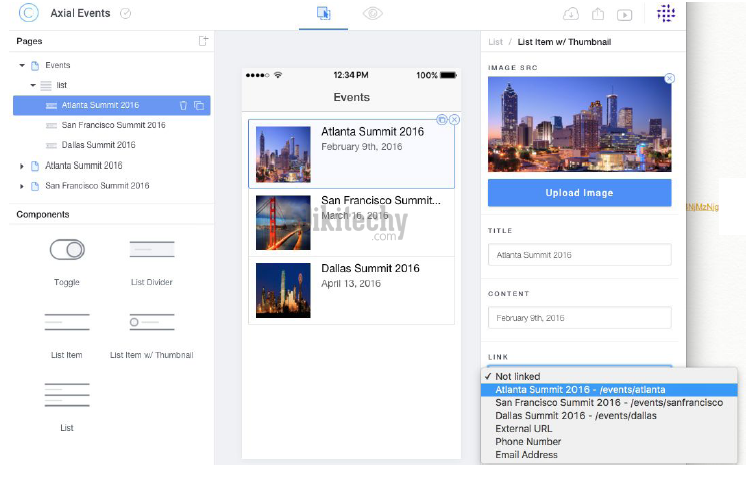Screen dimensions: 754x477
Task: Expand the Atlanta Summit 2016 page node
Action: 22,166
